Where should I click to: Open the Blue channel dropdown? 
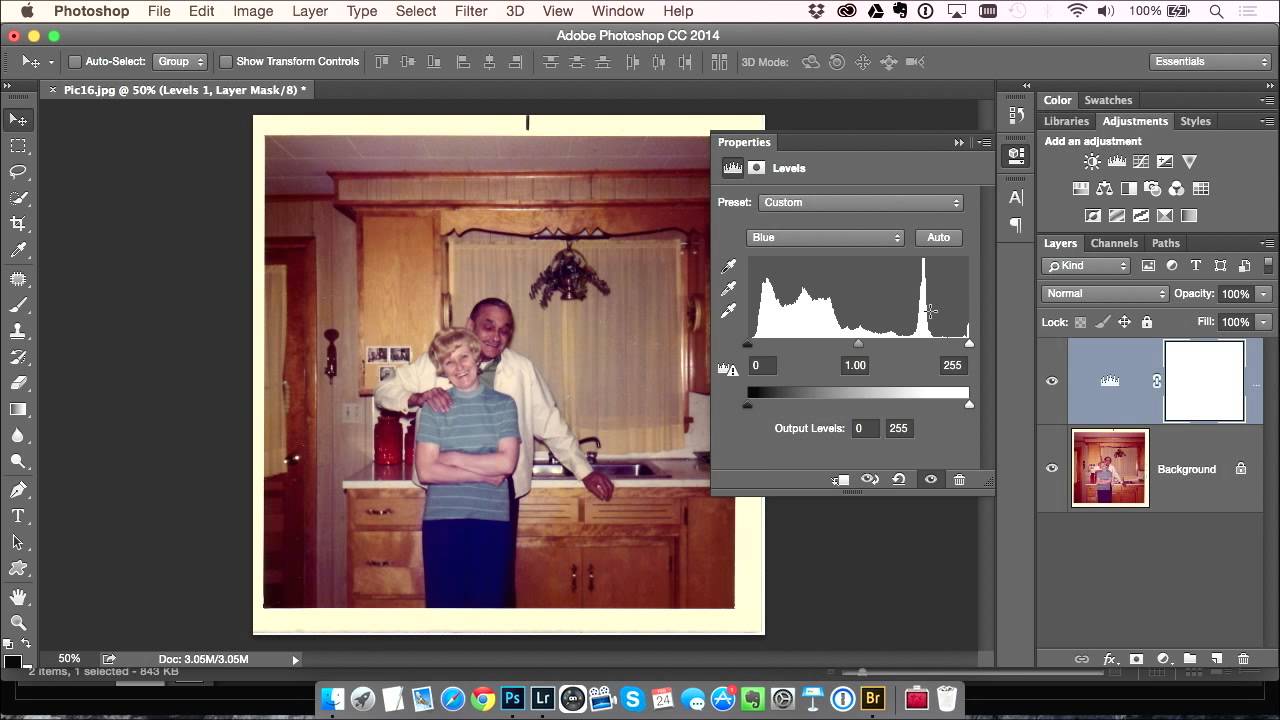click(x=825, y=238)
